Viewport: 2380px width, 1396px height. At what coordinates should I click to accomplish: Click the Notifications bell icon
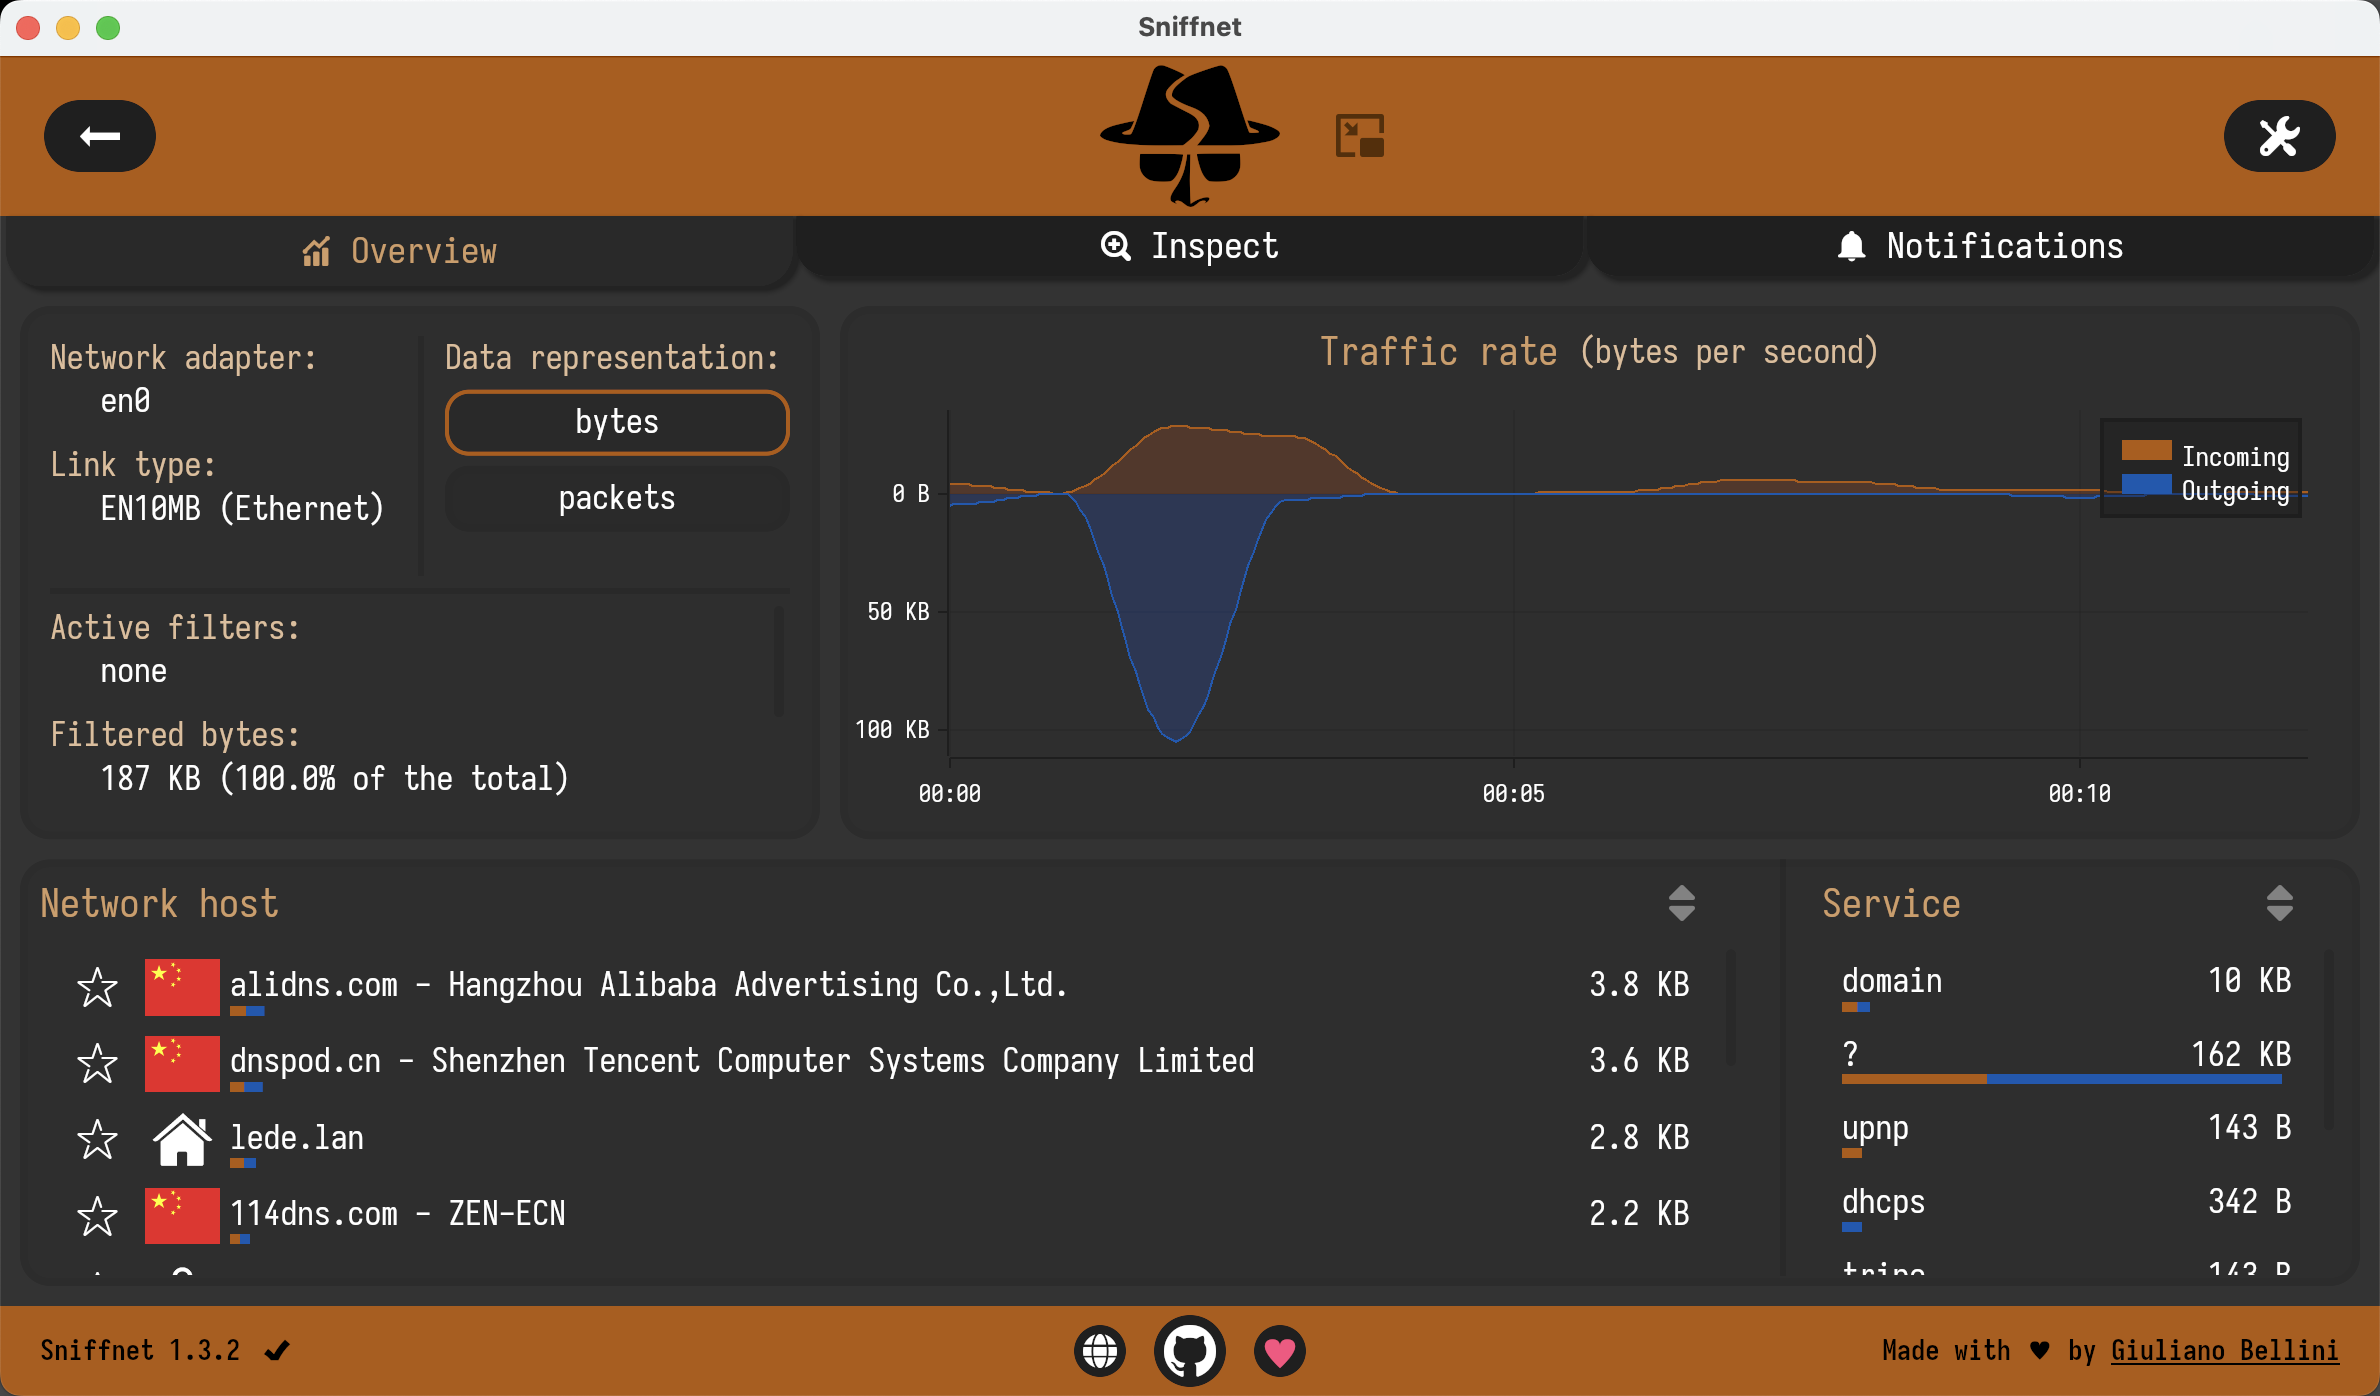1852,246
